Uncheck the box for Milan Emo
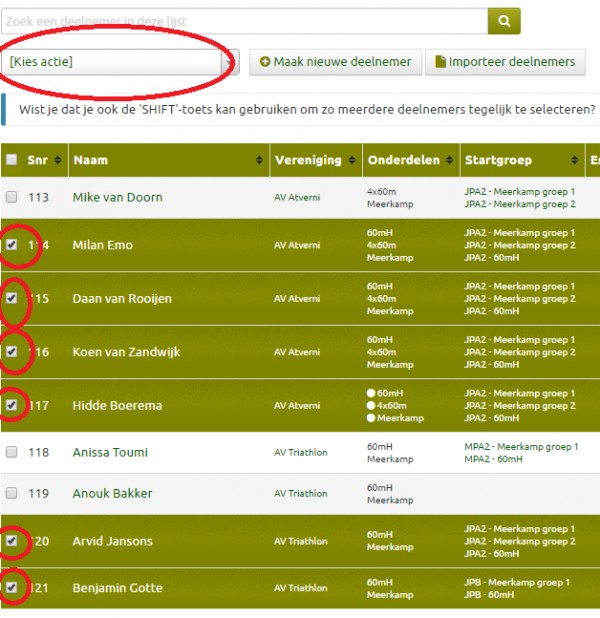600x618 pixels. (12, 245)
